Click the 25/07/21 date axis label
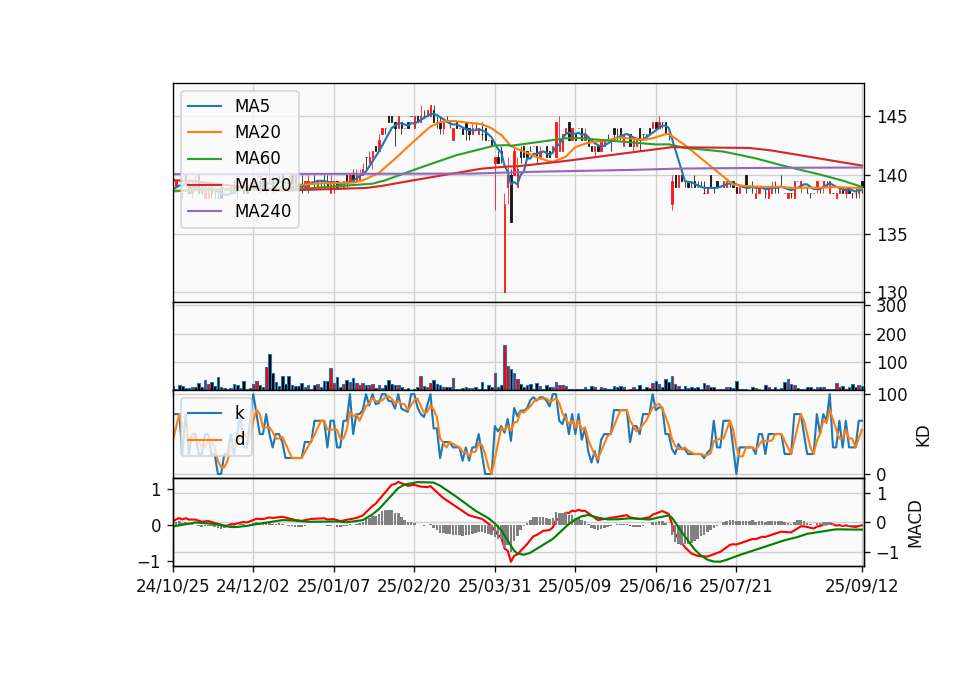 click(x=736, y=586)
